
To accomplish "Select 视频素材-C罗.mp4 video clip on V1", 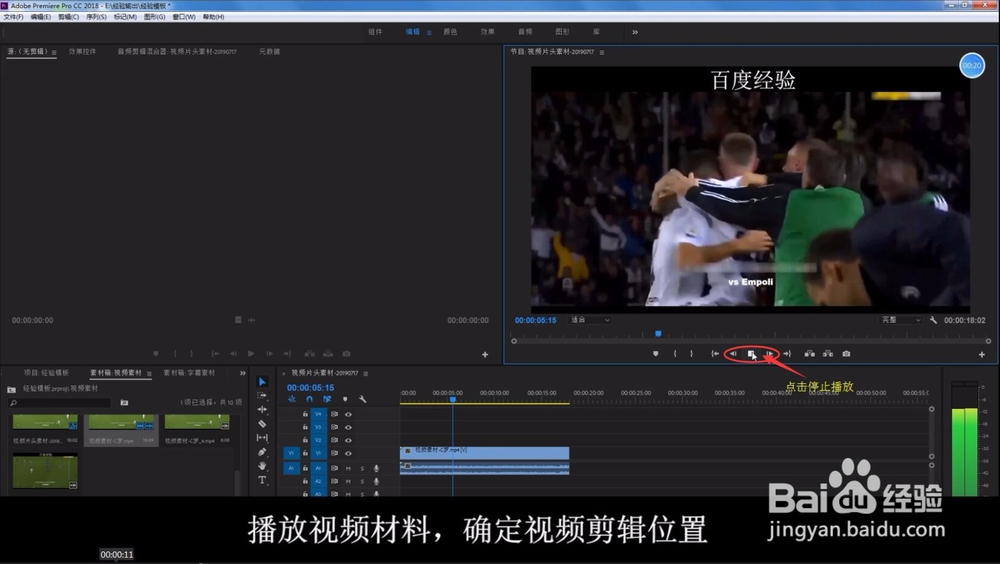I will point(485,452).
